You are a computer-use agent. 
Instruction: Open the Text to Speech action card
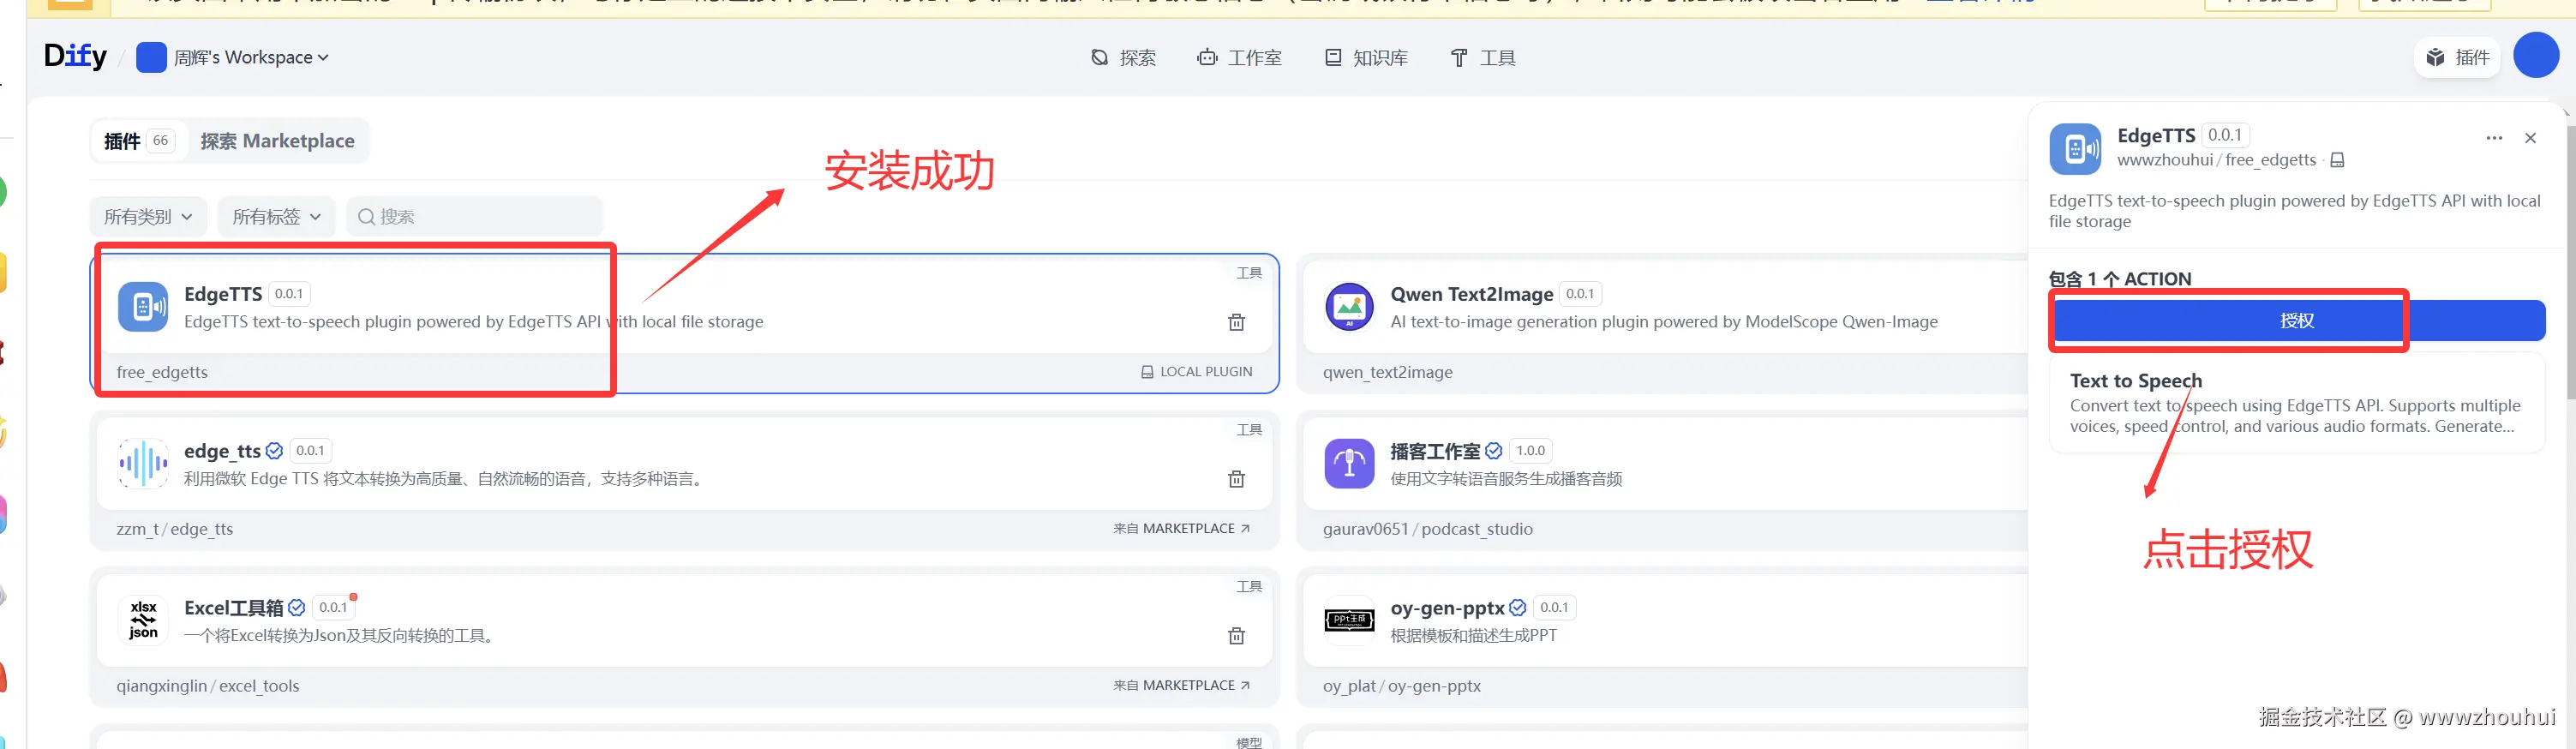(2297, 403)
